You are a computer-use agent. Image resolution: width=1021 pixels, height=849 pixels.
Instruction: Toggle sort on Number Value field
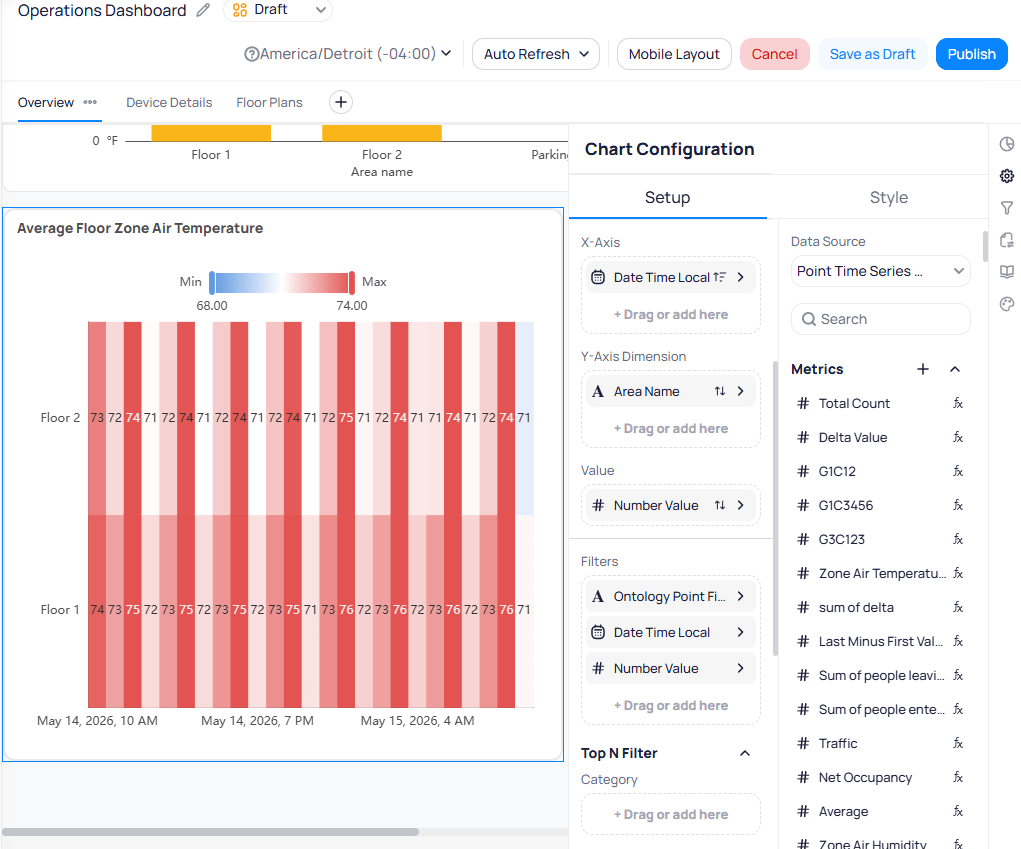pyautogui.click(x=720, y=505)
